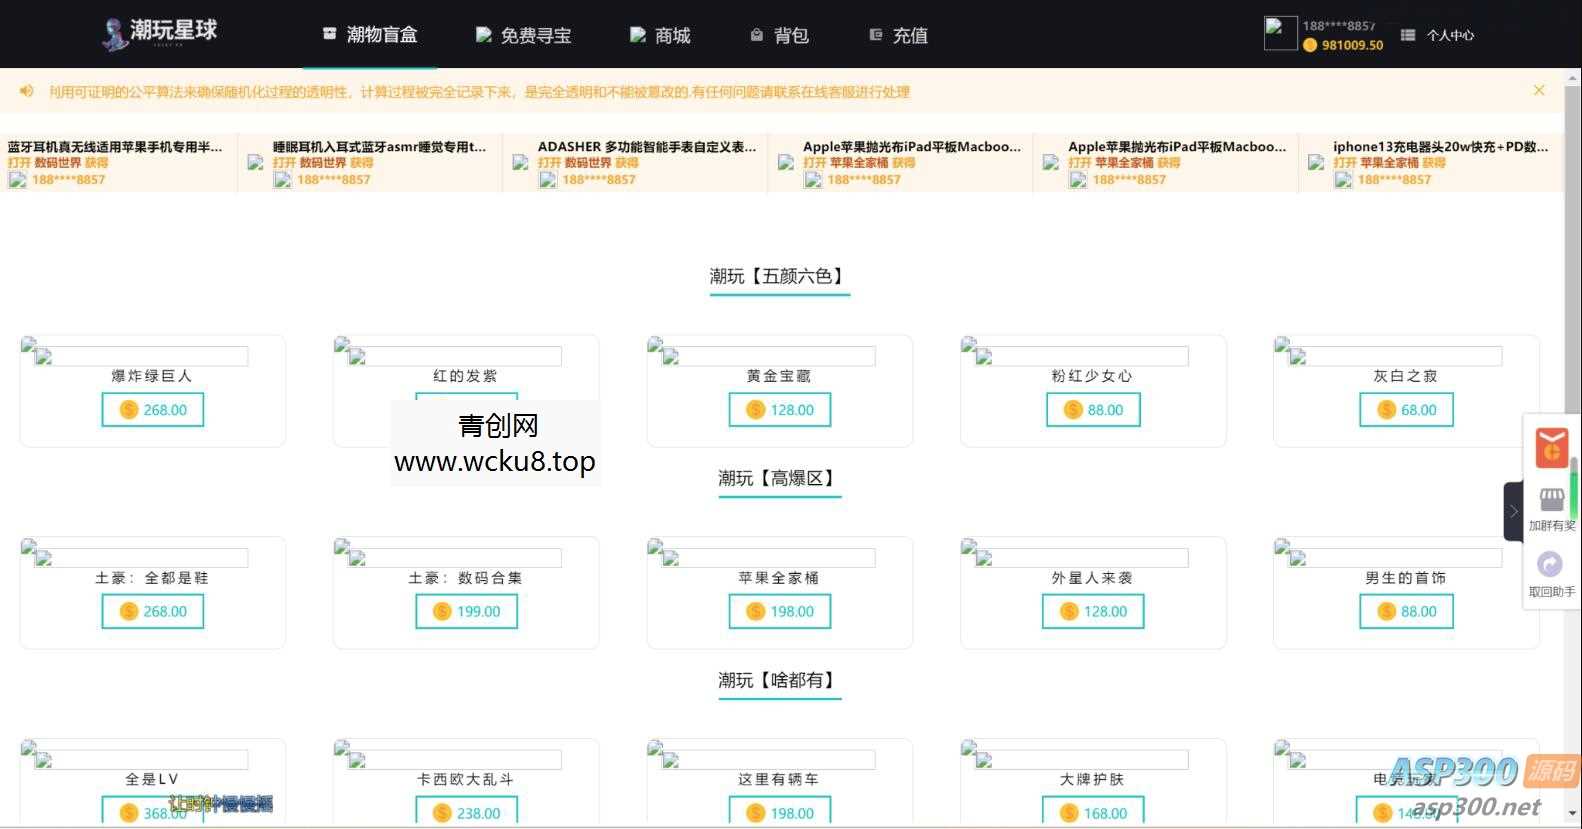
Task: Open the 充值 tab
Action: pyautogui.click(x=898, y=35)
